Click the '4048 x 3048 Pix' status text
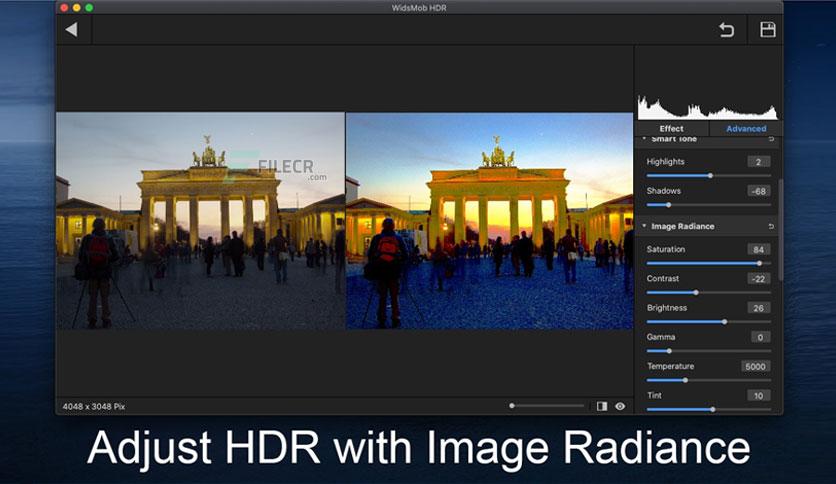Screen dimensions: 836x484 click(x=94, y=406)
